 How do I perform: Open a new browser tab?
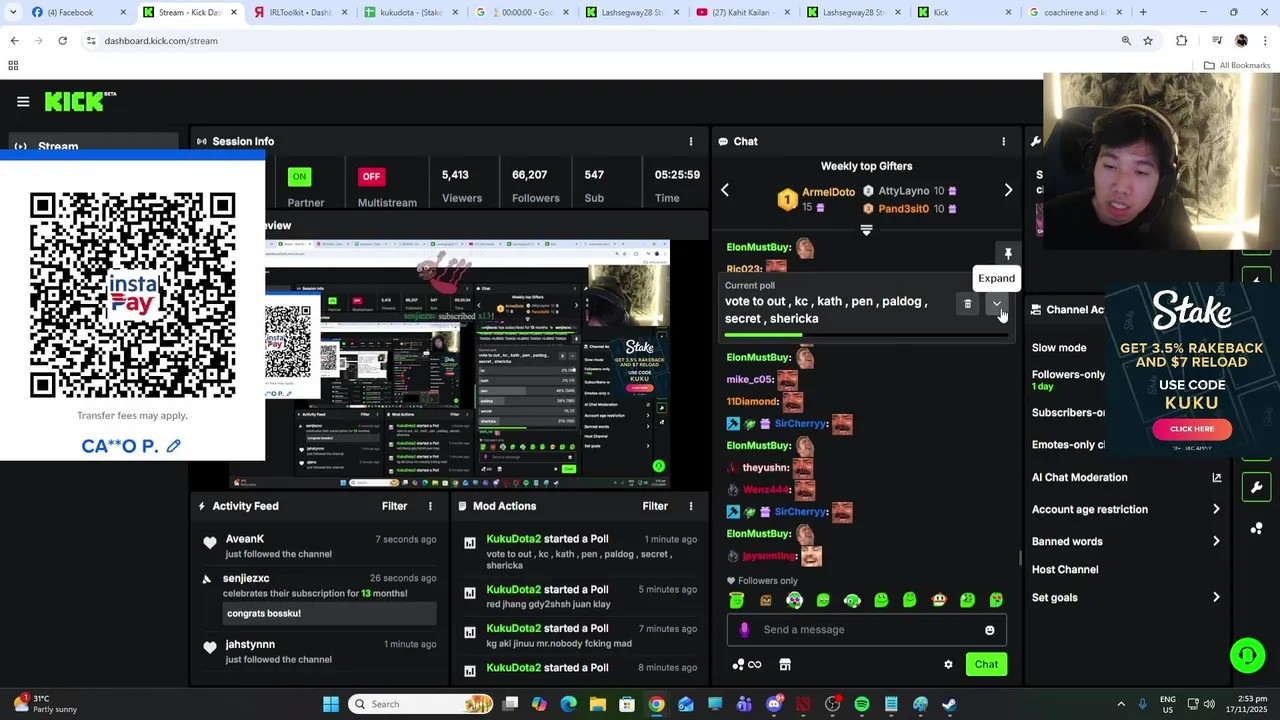coord(1143,13)
